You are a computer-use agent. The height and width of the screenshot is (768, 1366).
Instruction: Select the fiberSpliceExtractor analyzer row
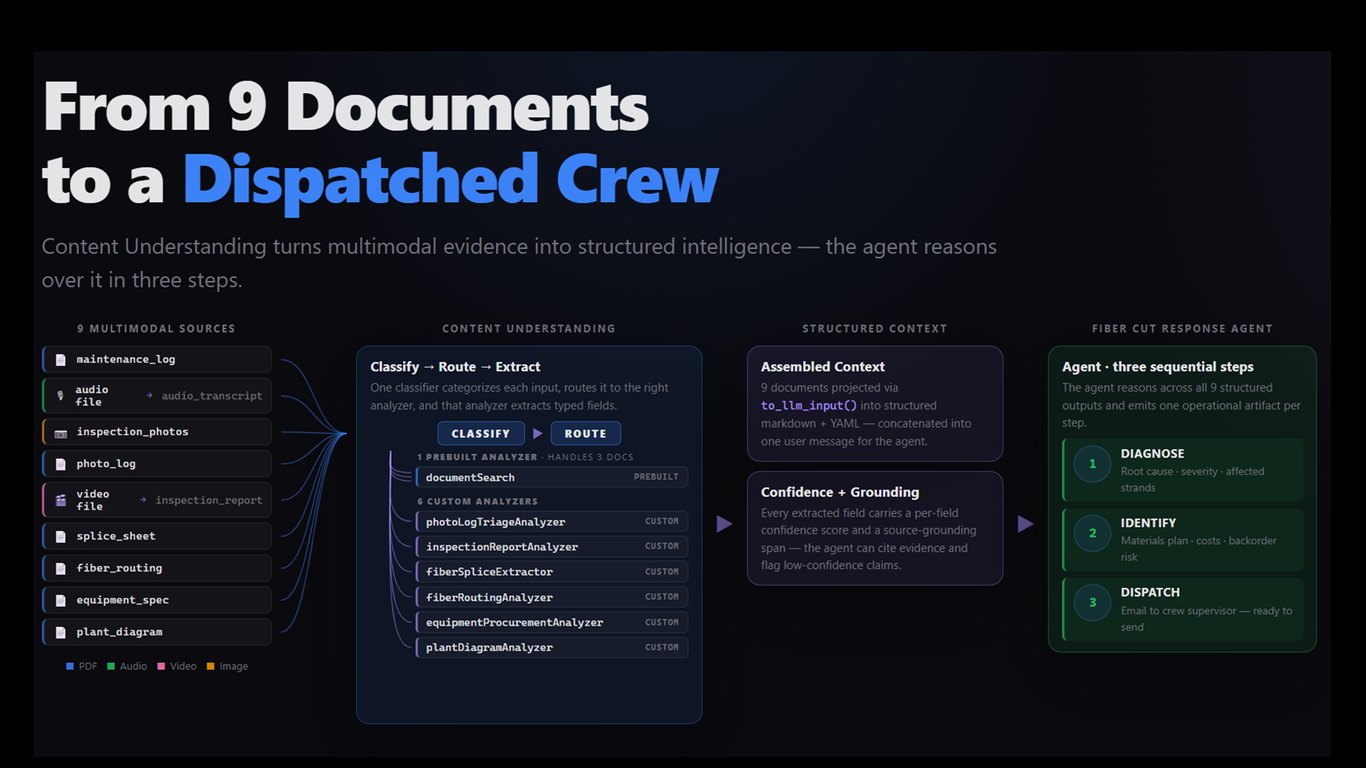(x=552, y=572)
